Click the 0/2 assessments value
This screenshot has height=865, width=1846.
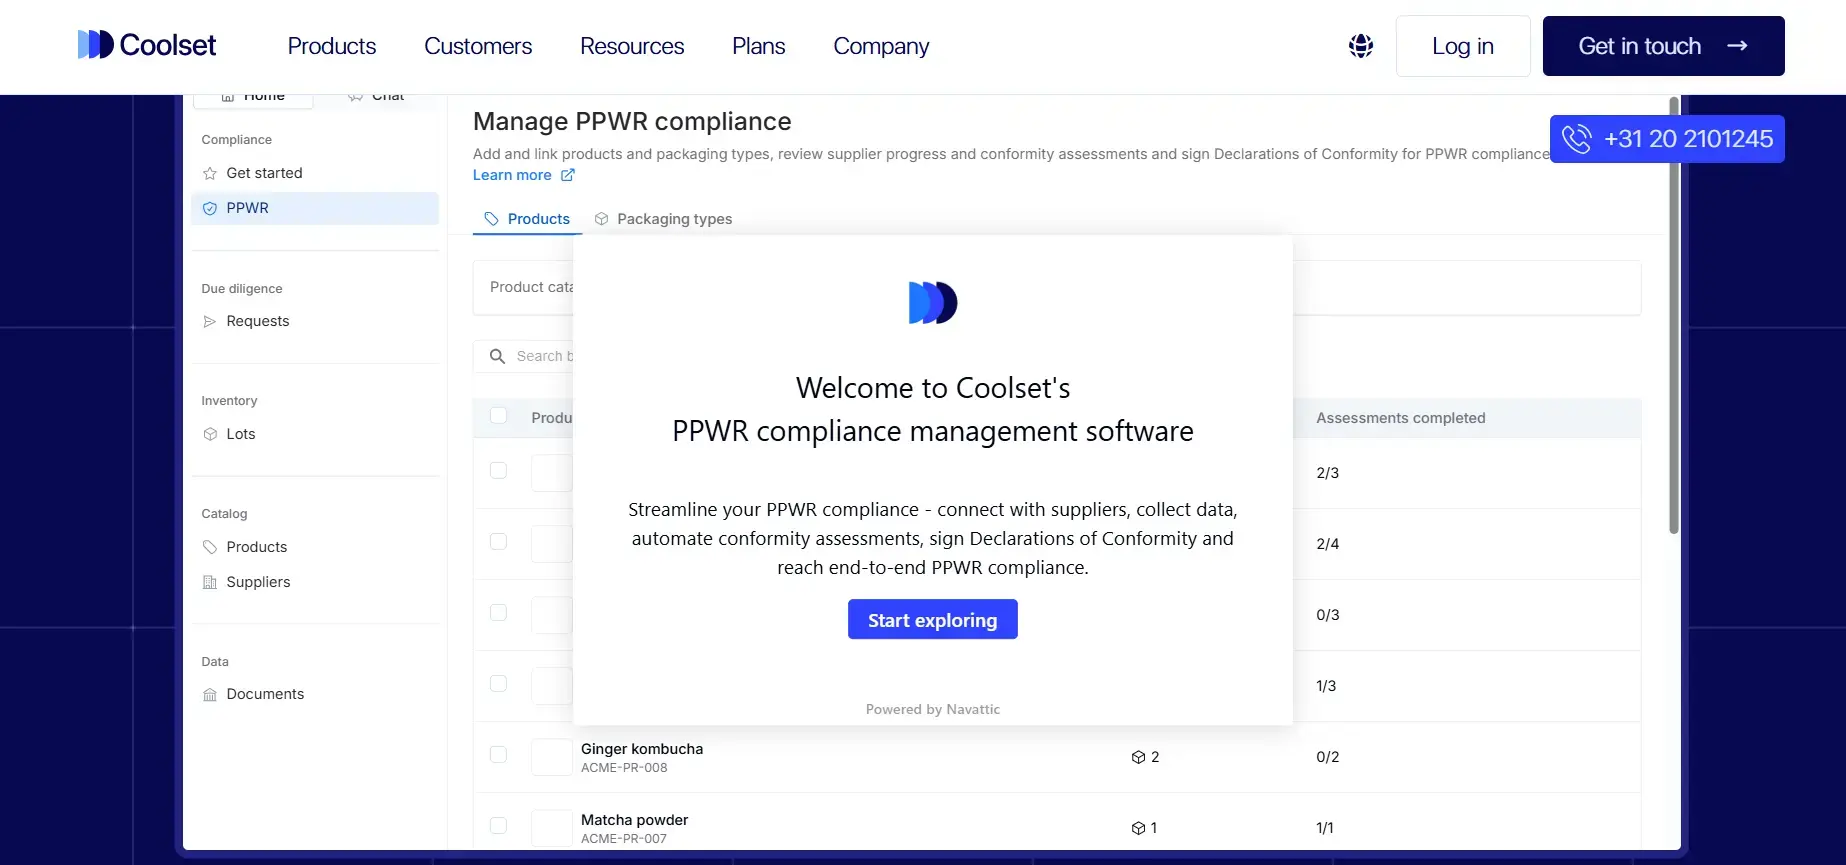pos(1327,757)
